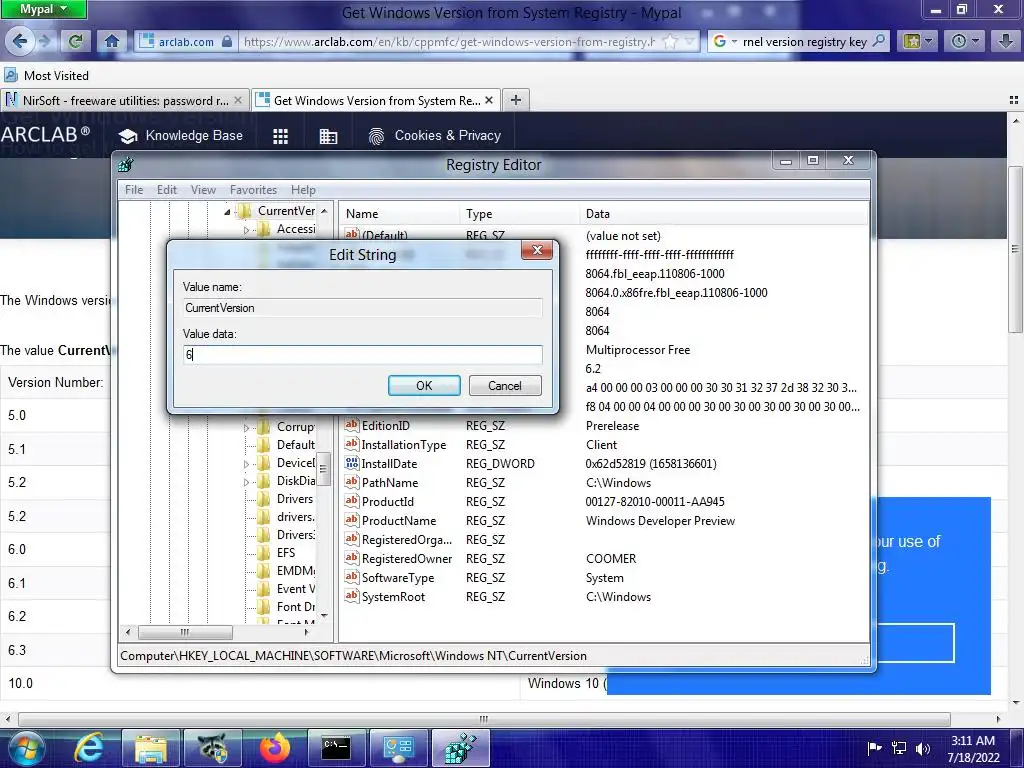The width and height of the screenshot is (1024, 768).
Task: Collapse the CurrentVersion tree node
Action: [x=227, y=212]
